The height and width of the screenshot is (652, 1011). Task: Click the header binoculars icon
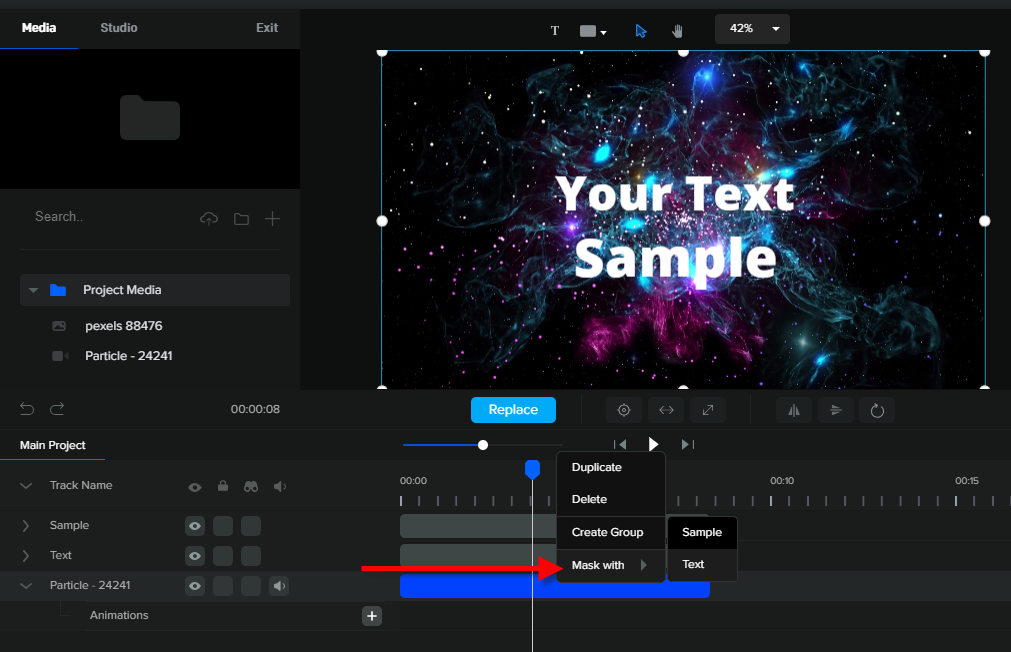251,486
